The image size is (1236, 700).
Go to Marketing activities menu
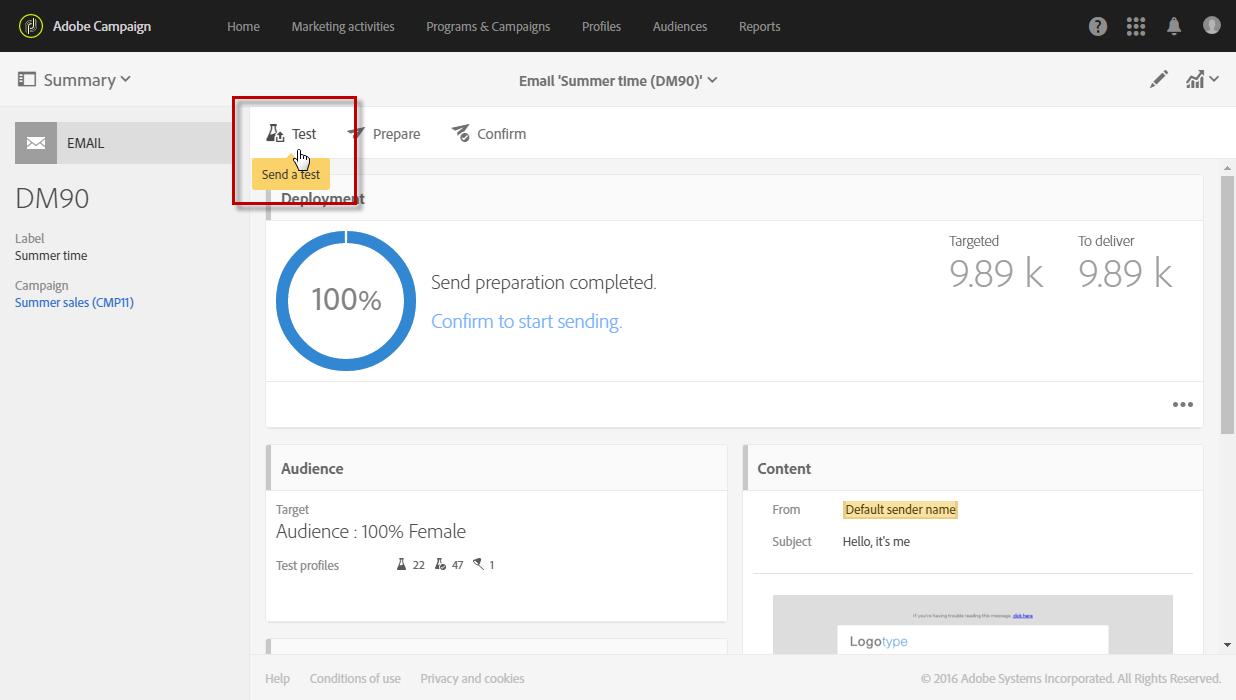point(343,27)
